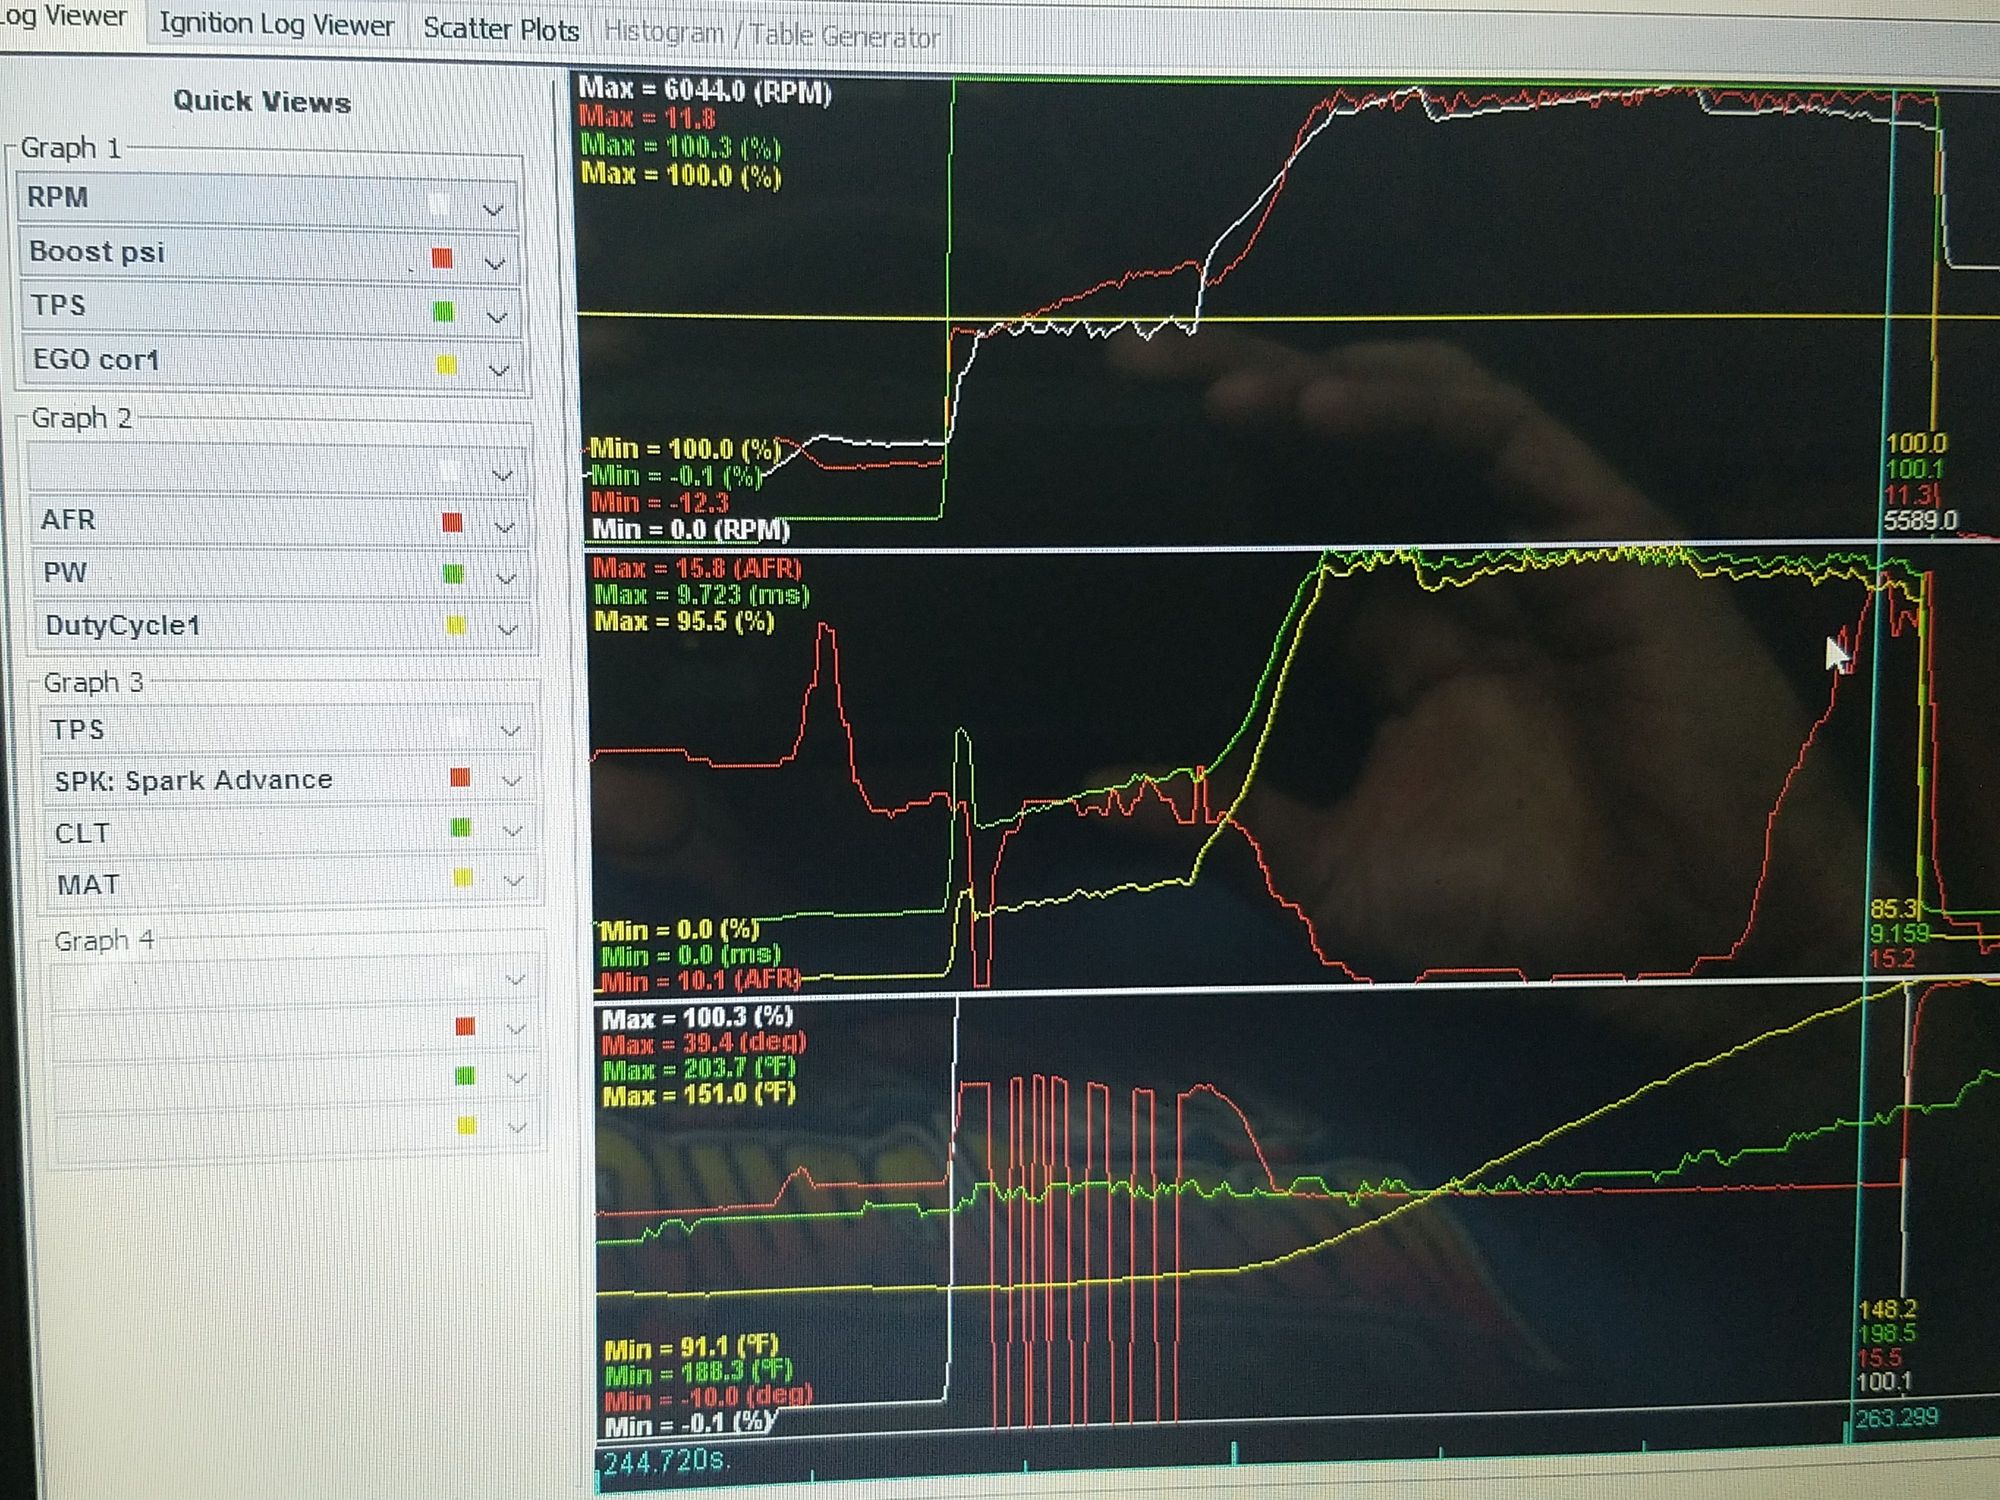The height and width of the screenshot is (1500, 2000).
Task: Click the yellow swatch next to EGO cor1
Action: point(446,366)
